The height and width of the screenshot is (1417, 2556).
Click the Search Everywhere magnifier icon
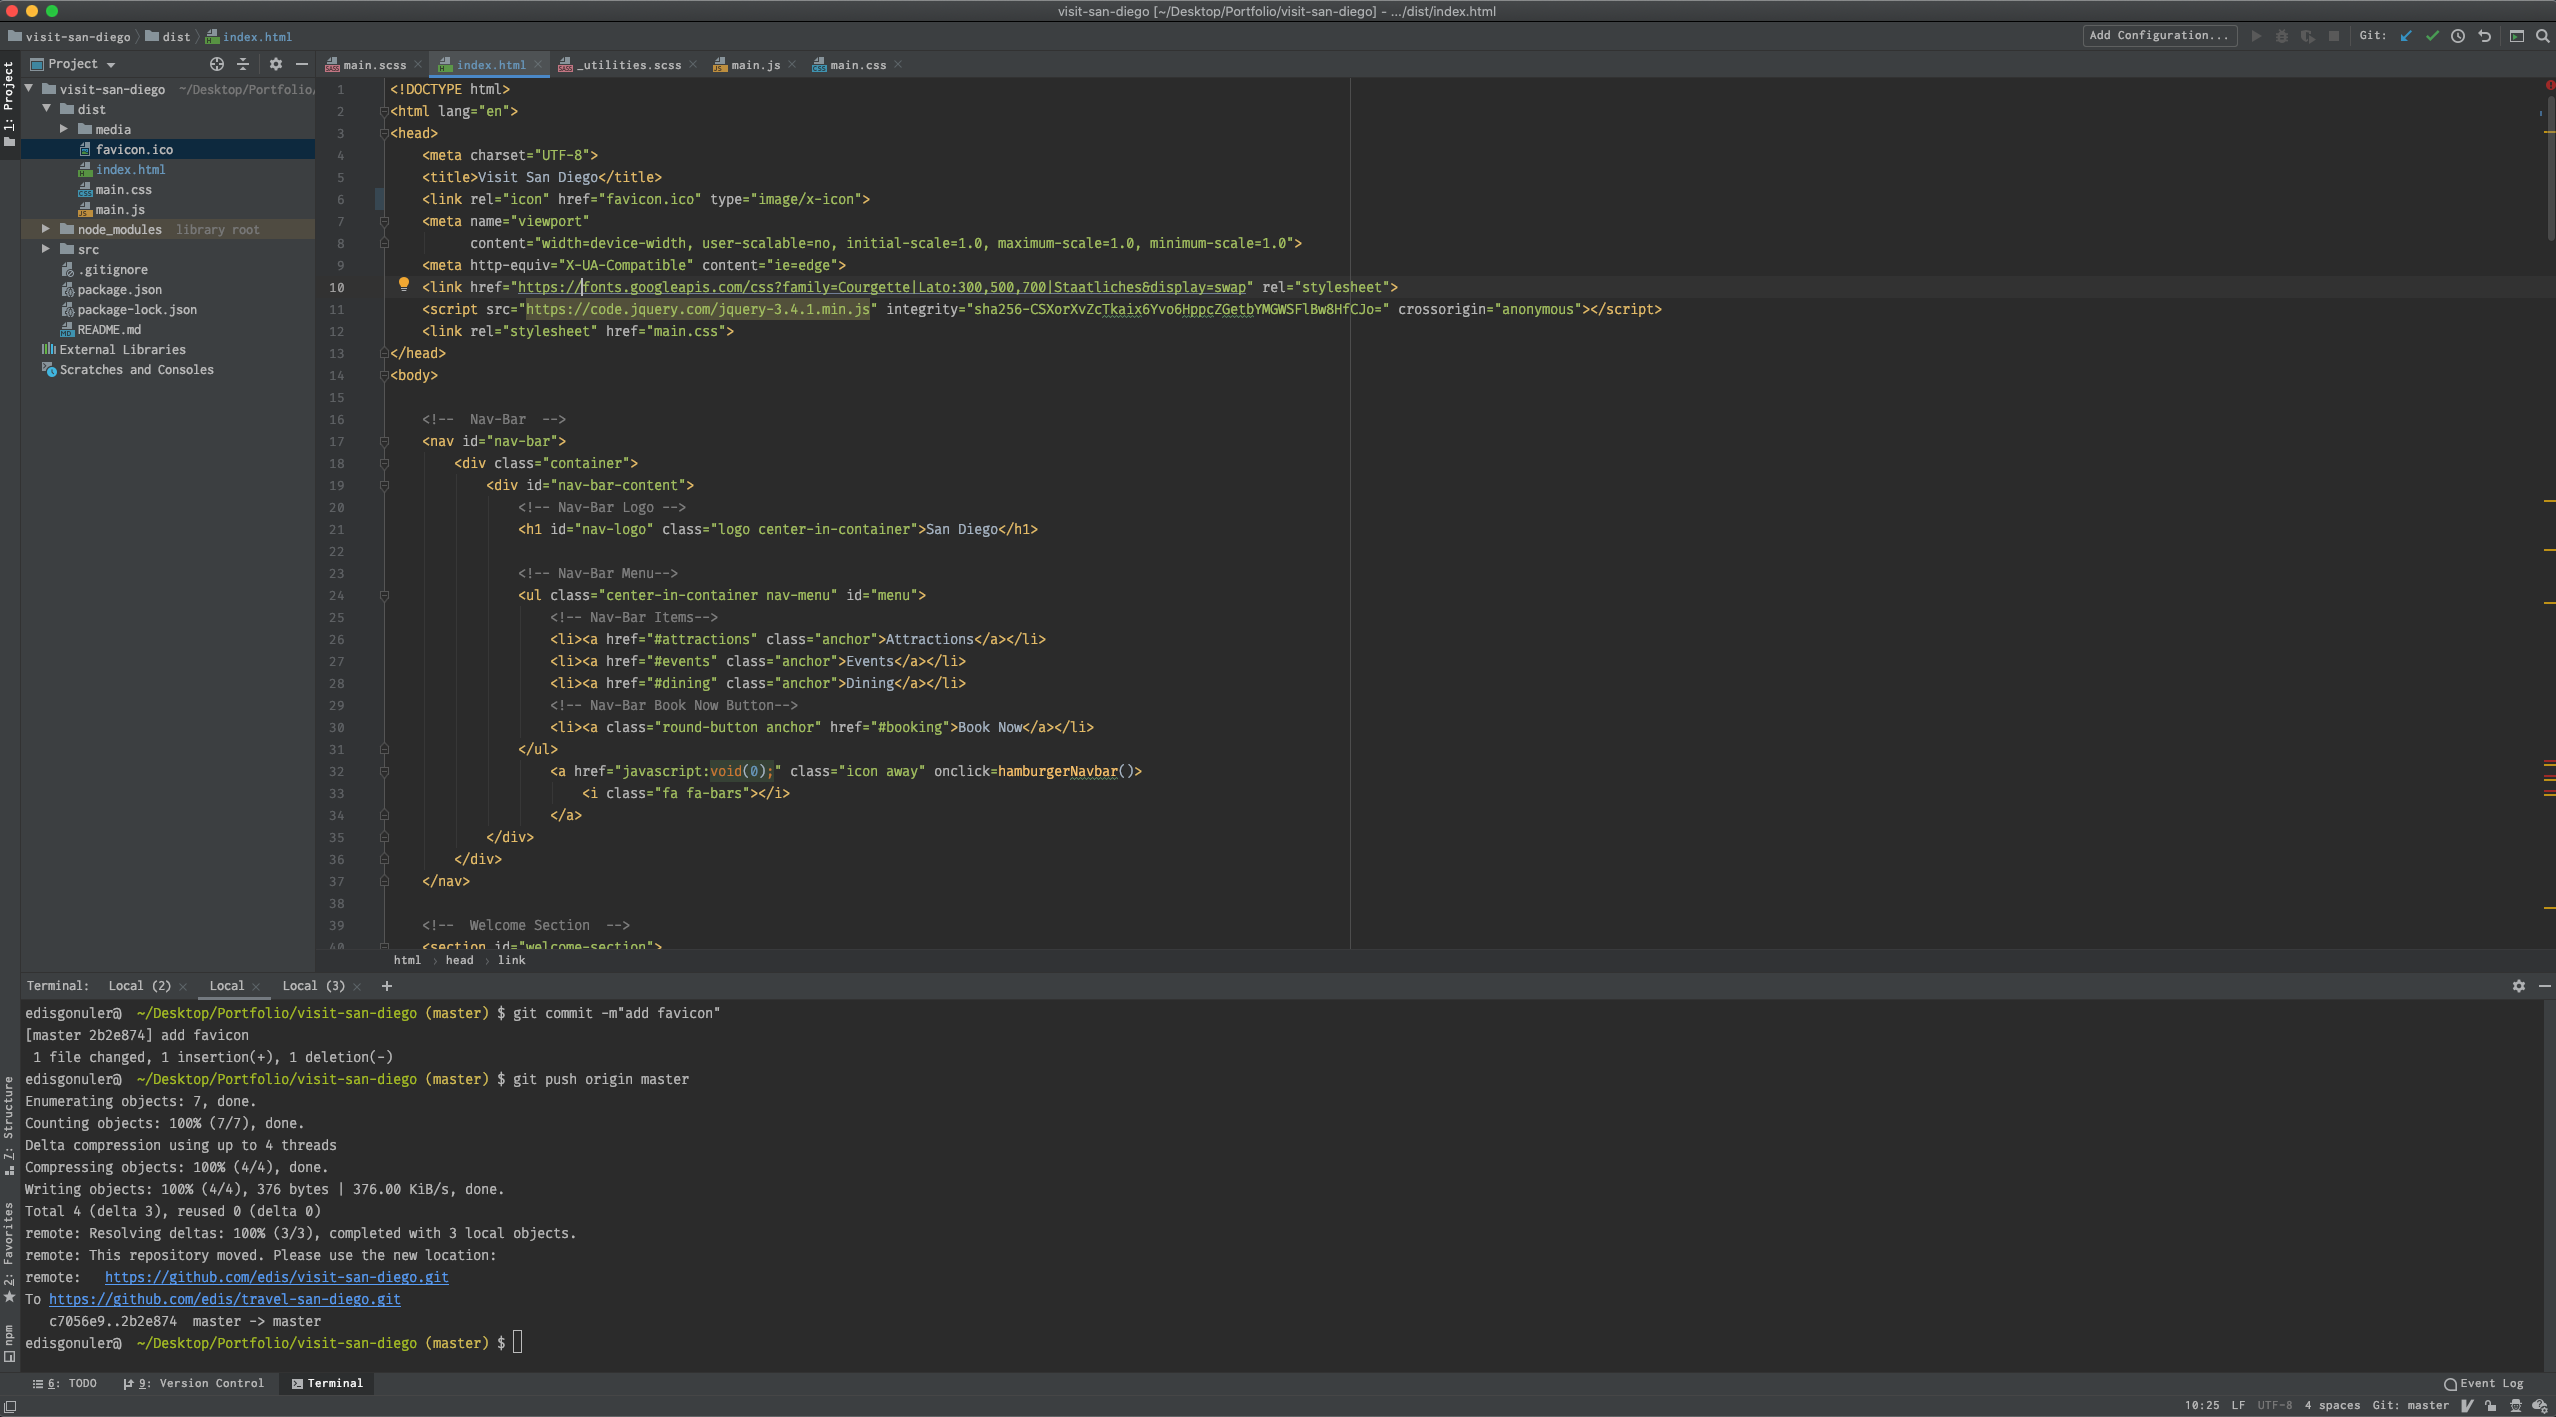pyautogui.click(x=2543, y=36)
